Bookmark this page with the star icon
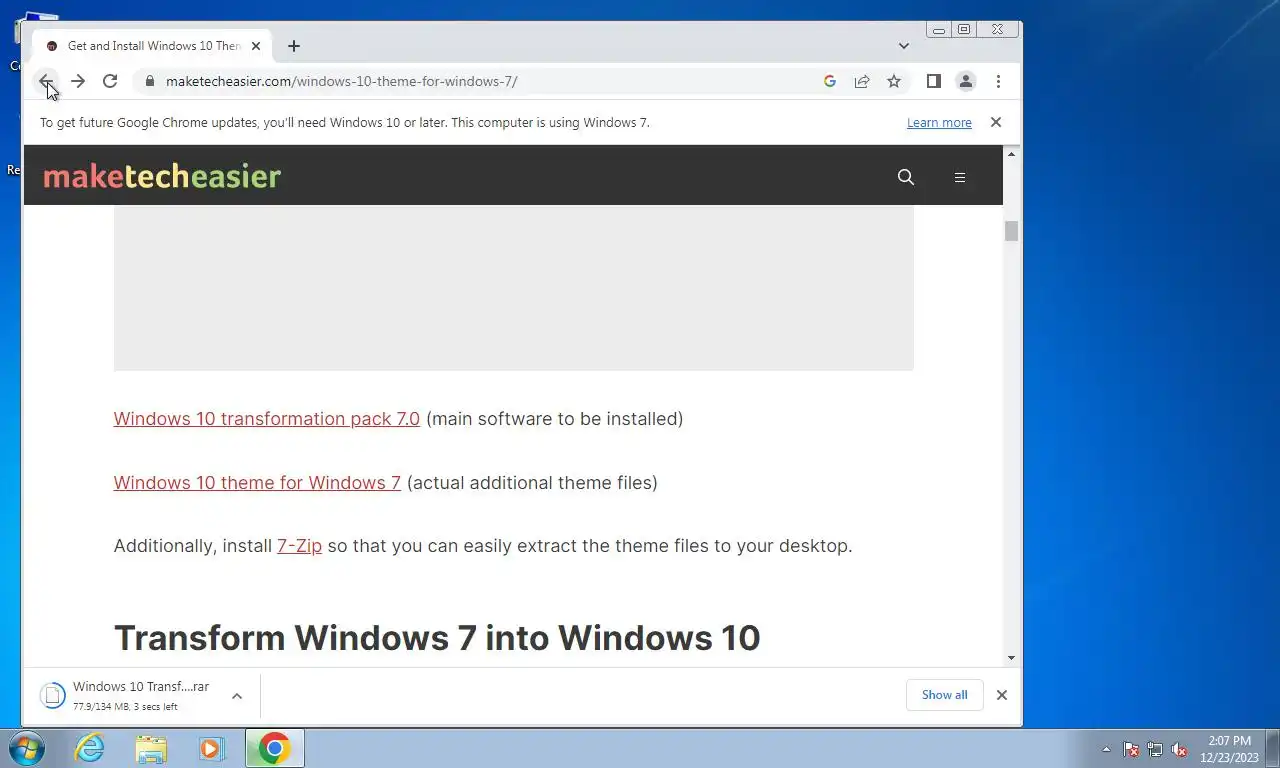The image size is (1280, 768). click(894, 81)
